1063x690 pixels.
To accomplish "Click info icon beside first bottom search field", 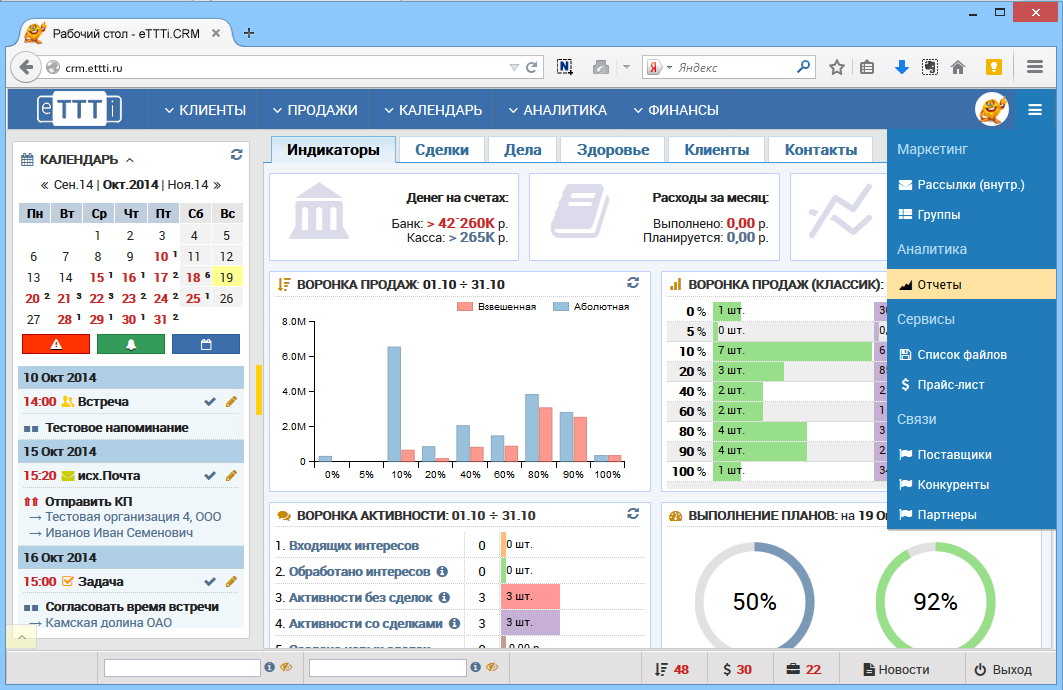I will 269,667.
